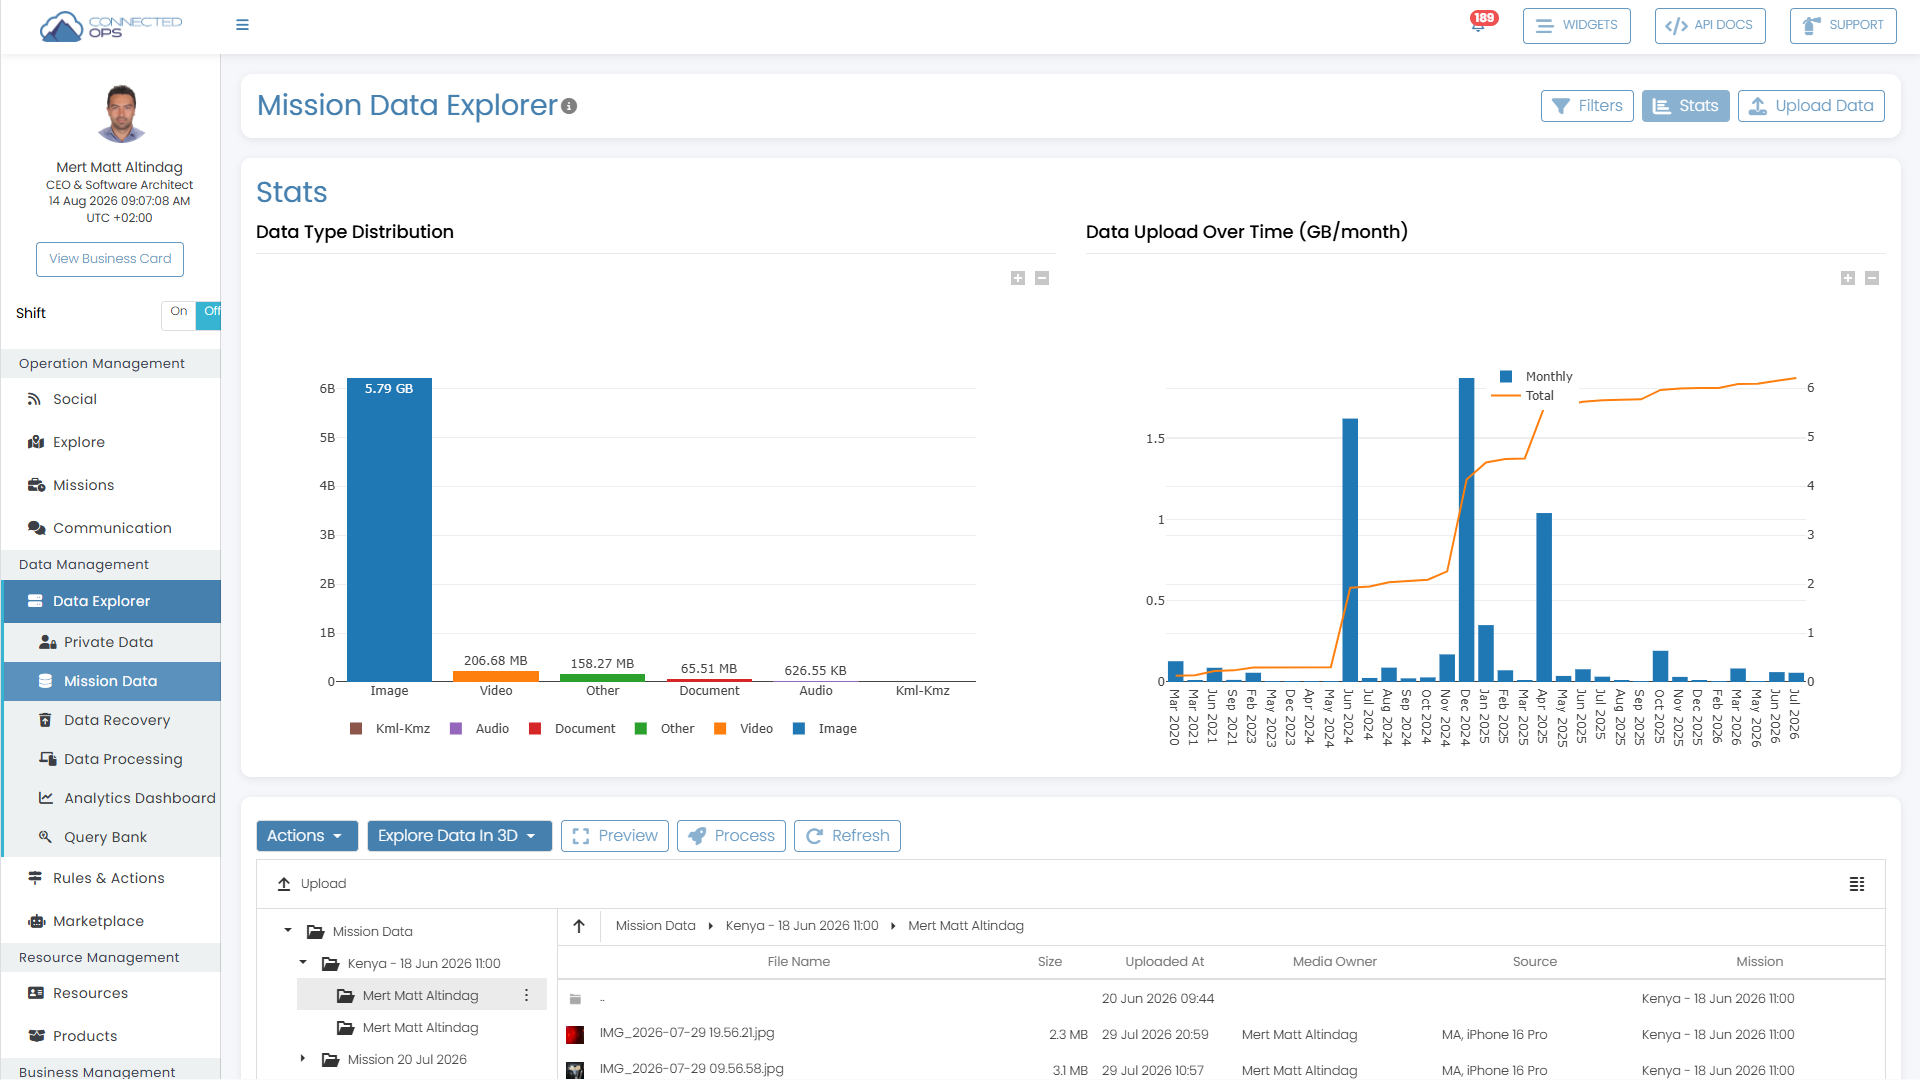Toggle Document legend entry
The image size is (1920, 1080).
tap(572, 729)
